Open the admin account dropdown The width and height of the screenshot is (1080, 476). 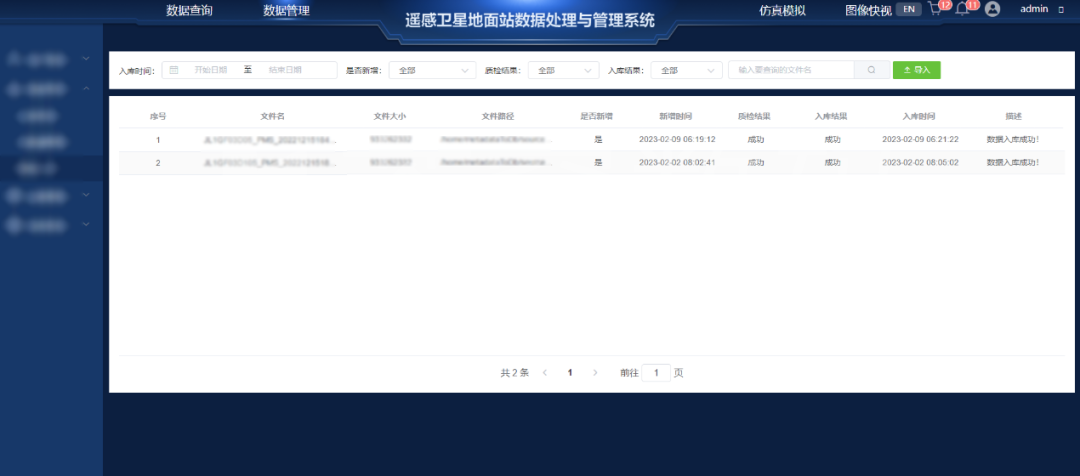coord(1041,9)
